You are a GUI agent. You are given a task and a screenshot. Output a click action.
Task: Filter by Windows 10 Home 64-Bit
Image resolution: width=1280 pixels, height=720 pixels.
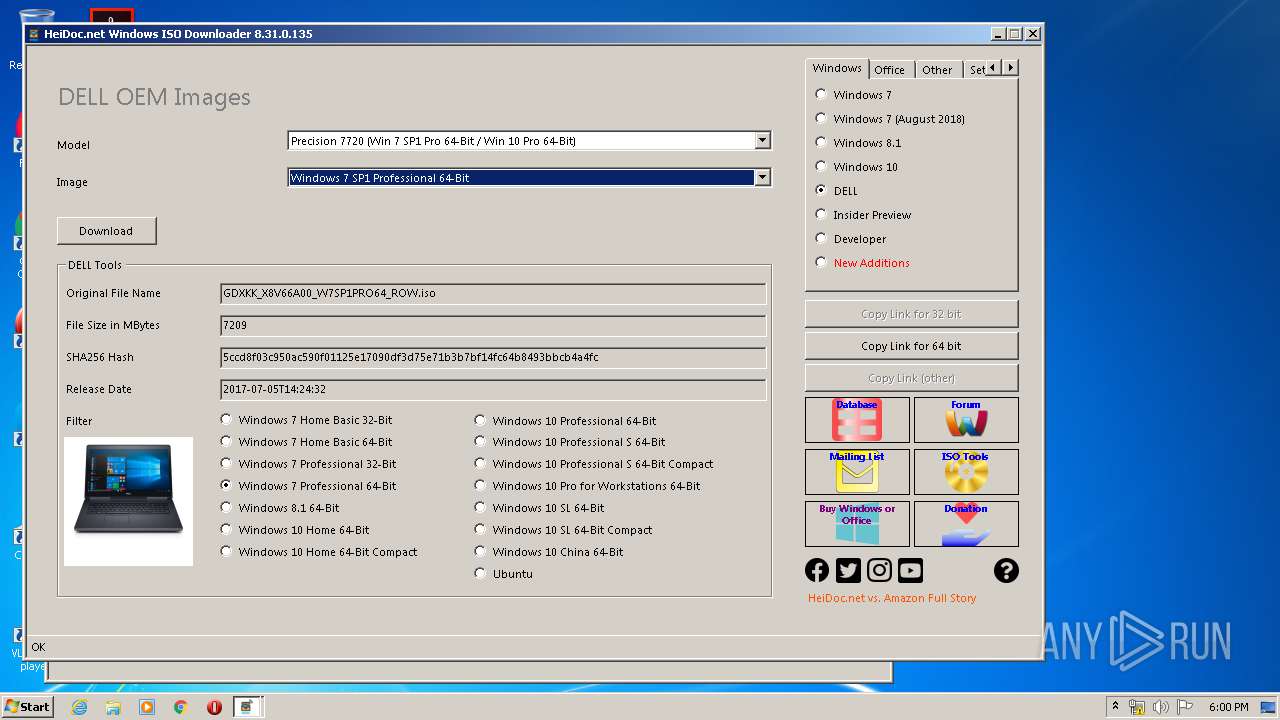[226, 529]
